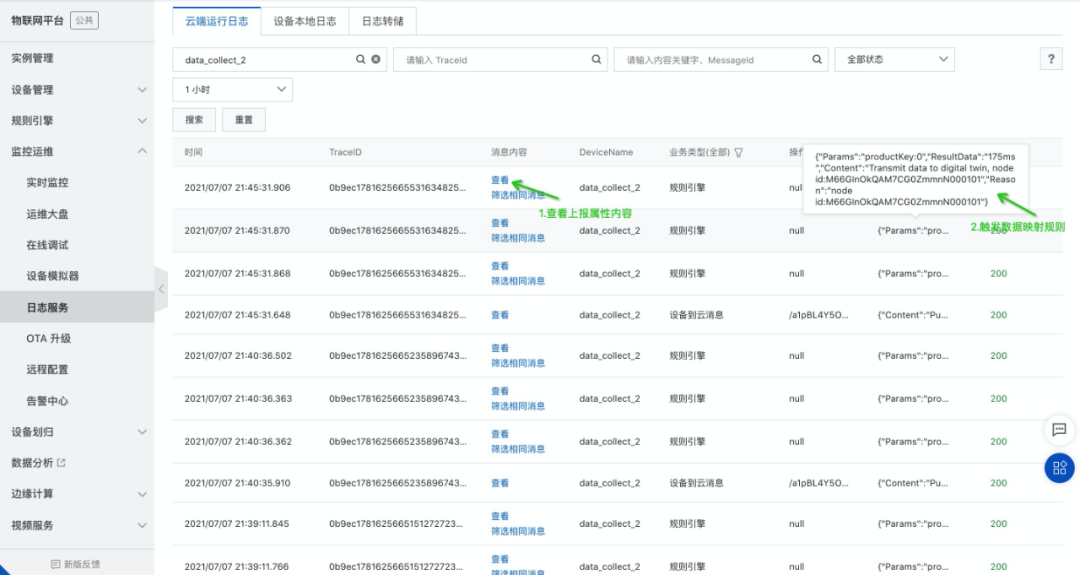This screenshot has height=575, width=1080.
Task: Click 查看 for the 21:45:31.906 log row
Action: 500,180
